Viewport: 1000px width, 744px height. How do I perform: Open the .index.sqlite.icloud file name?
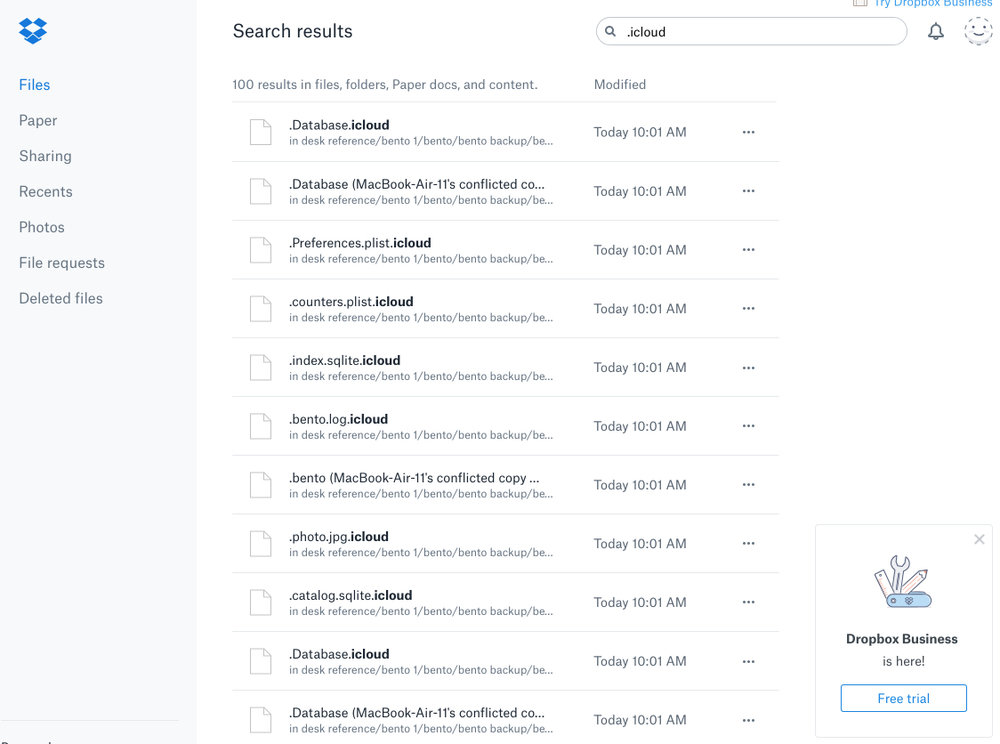point(344,361)
